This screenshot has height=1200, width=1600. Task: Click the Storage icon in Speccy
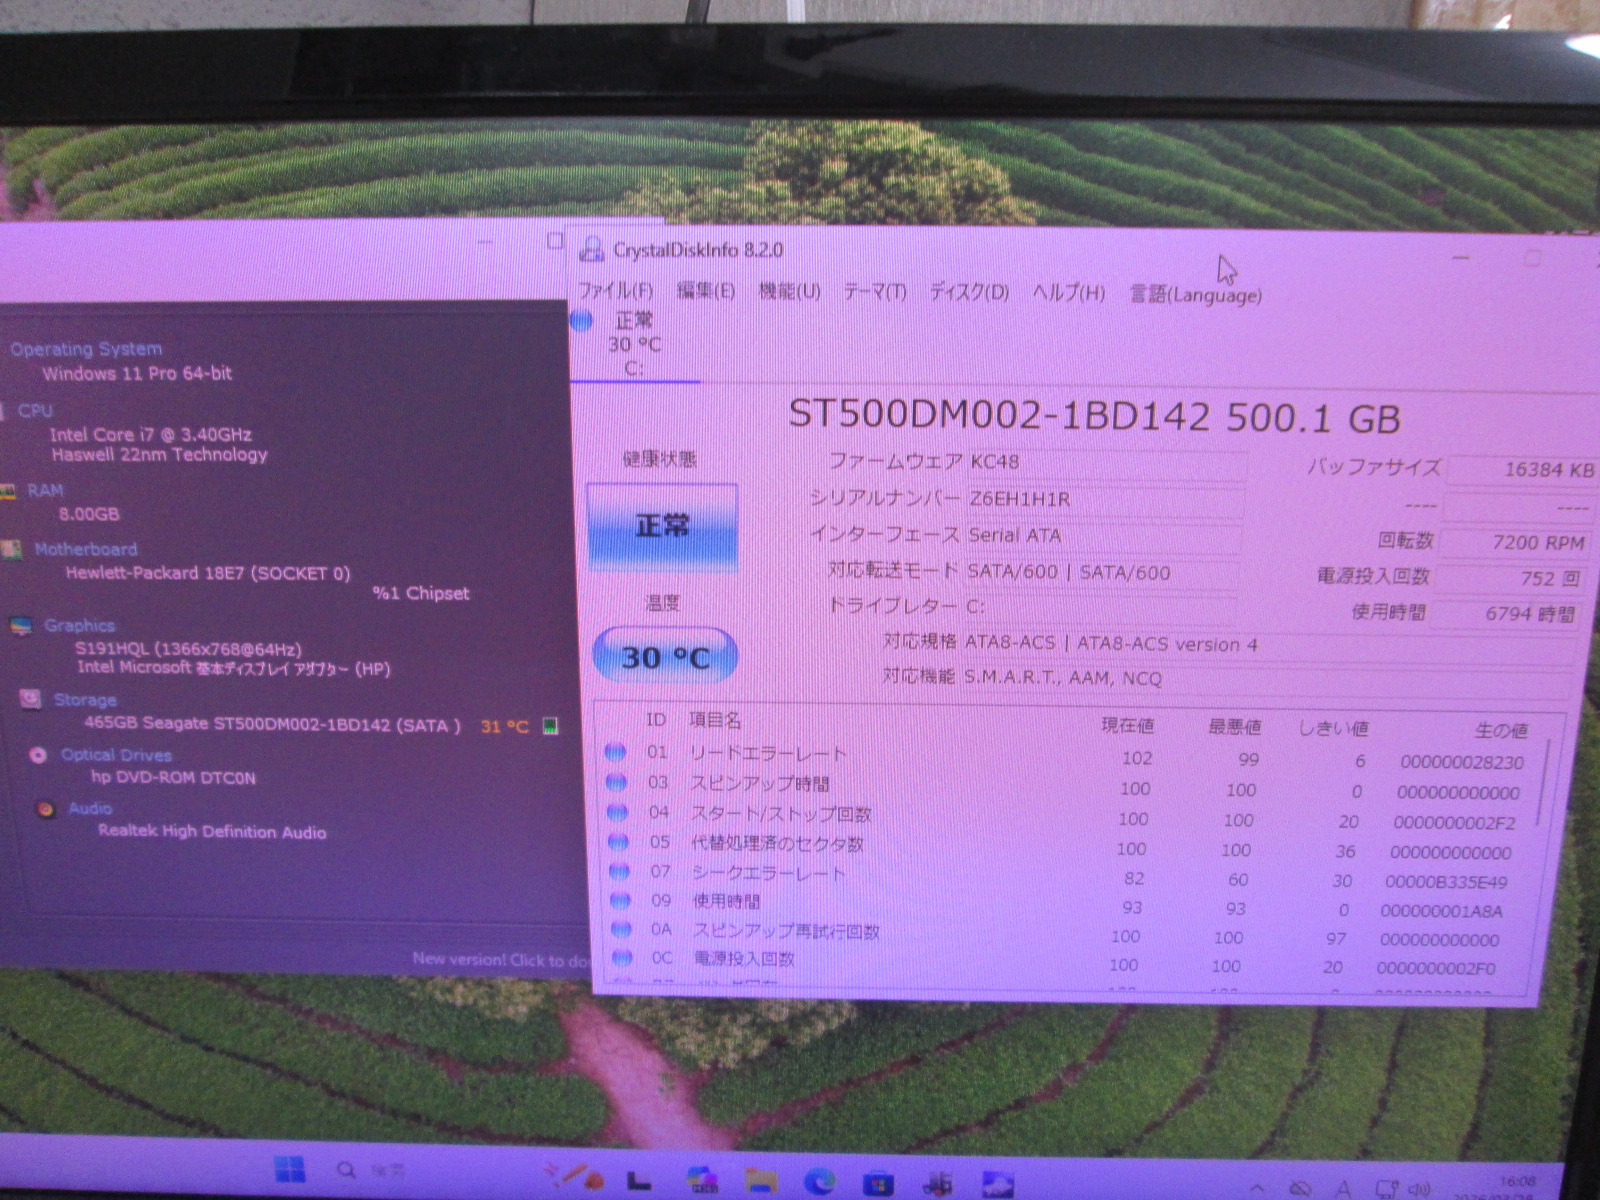coord(31,698)
